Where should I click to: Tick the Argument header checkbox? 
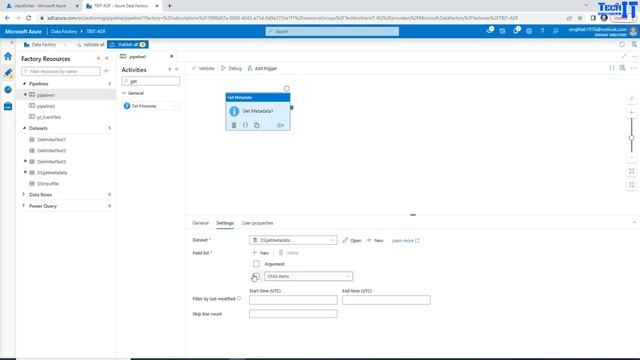(256, 264)
